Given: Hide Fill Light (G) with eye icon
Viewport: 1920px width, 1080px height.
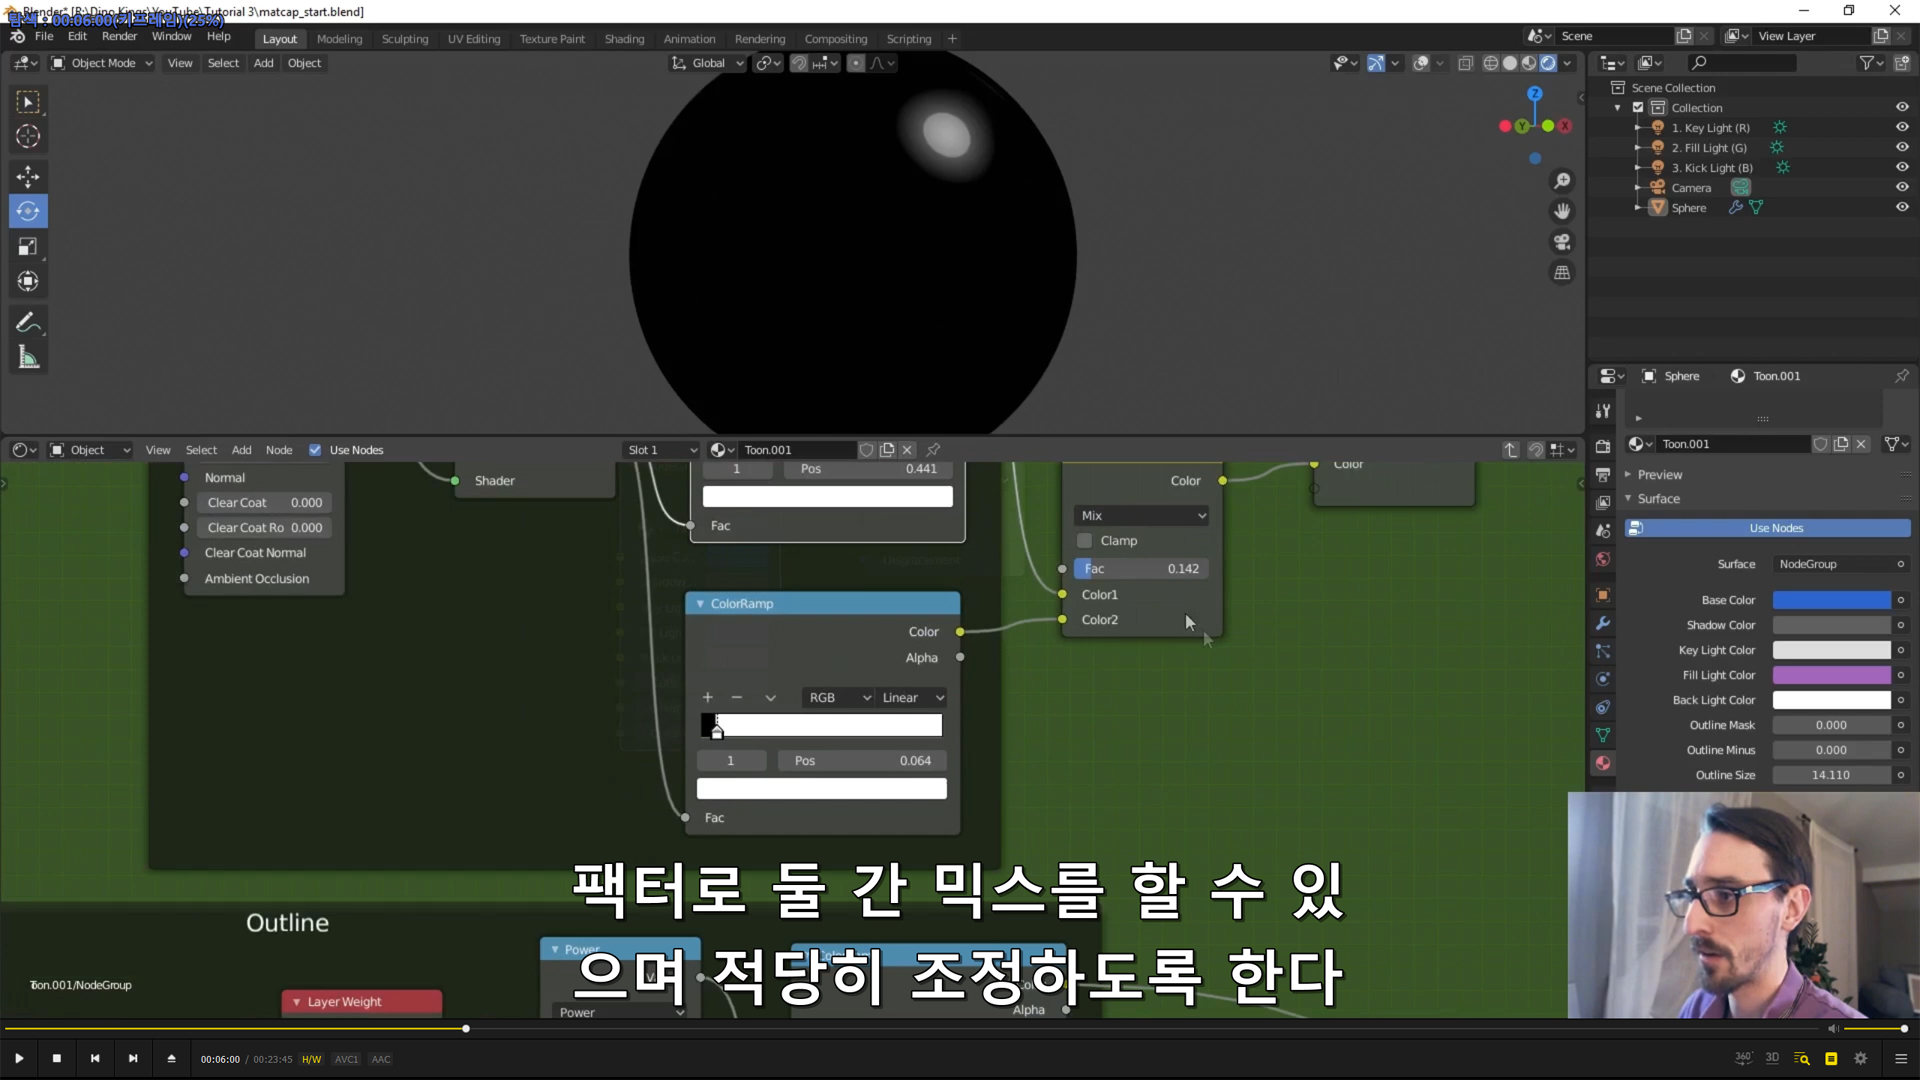Looking at the screenshot, I should pyautogui.click(x=1902, y=147).
